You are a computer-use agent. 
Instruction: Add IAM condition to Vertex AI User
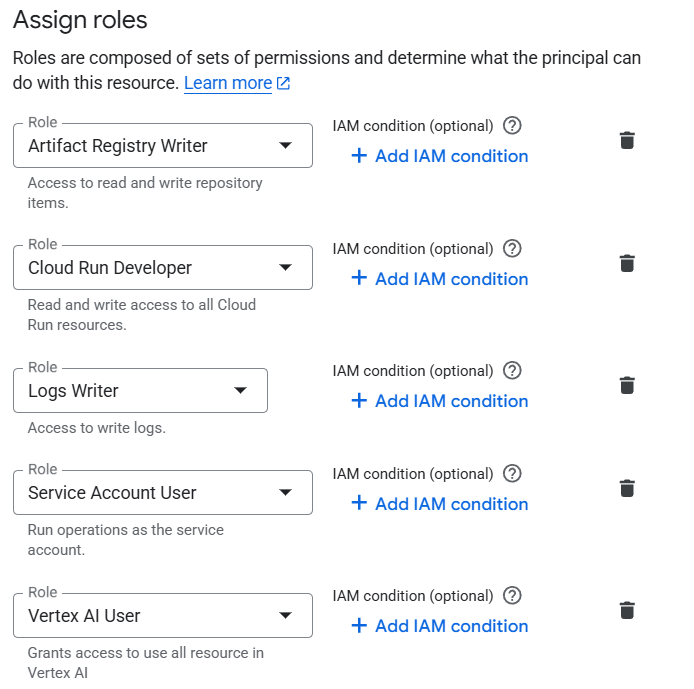pyautogui.click(x=440, y=626)
